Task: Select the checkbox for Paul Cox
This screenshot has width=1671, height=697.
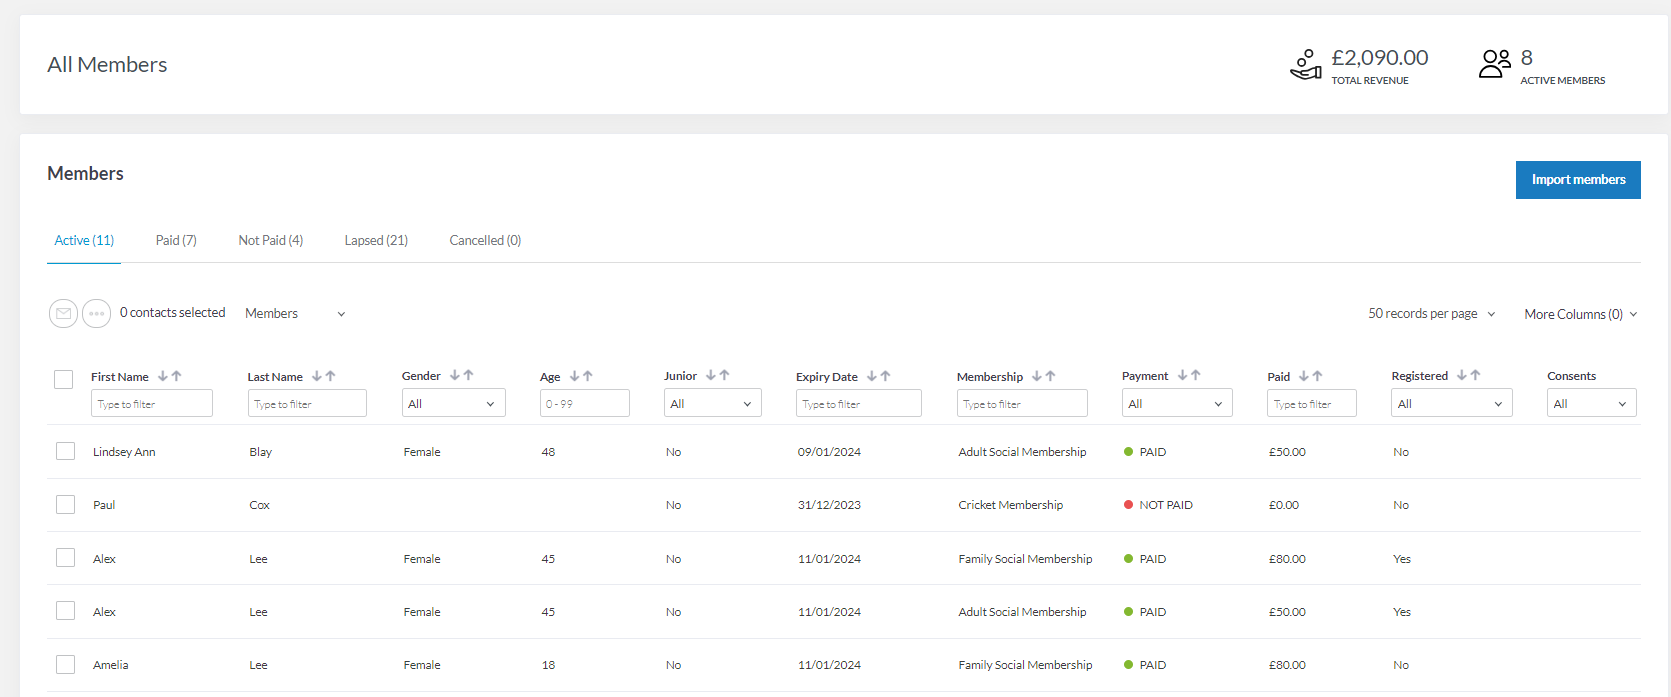Action: [66, 504]
